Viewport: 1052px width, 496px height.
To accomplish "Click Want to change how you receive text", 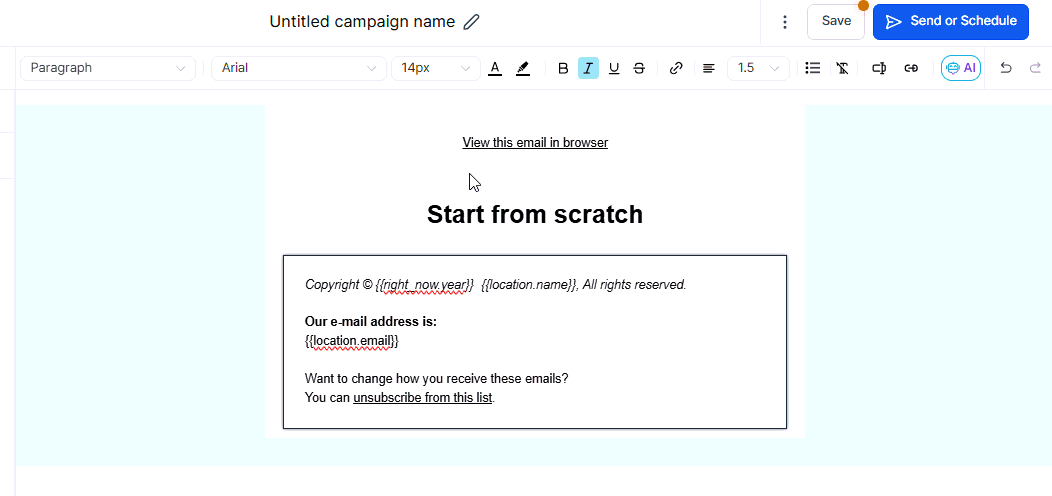I will (436, 379).
